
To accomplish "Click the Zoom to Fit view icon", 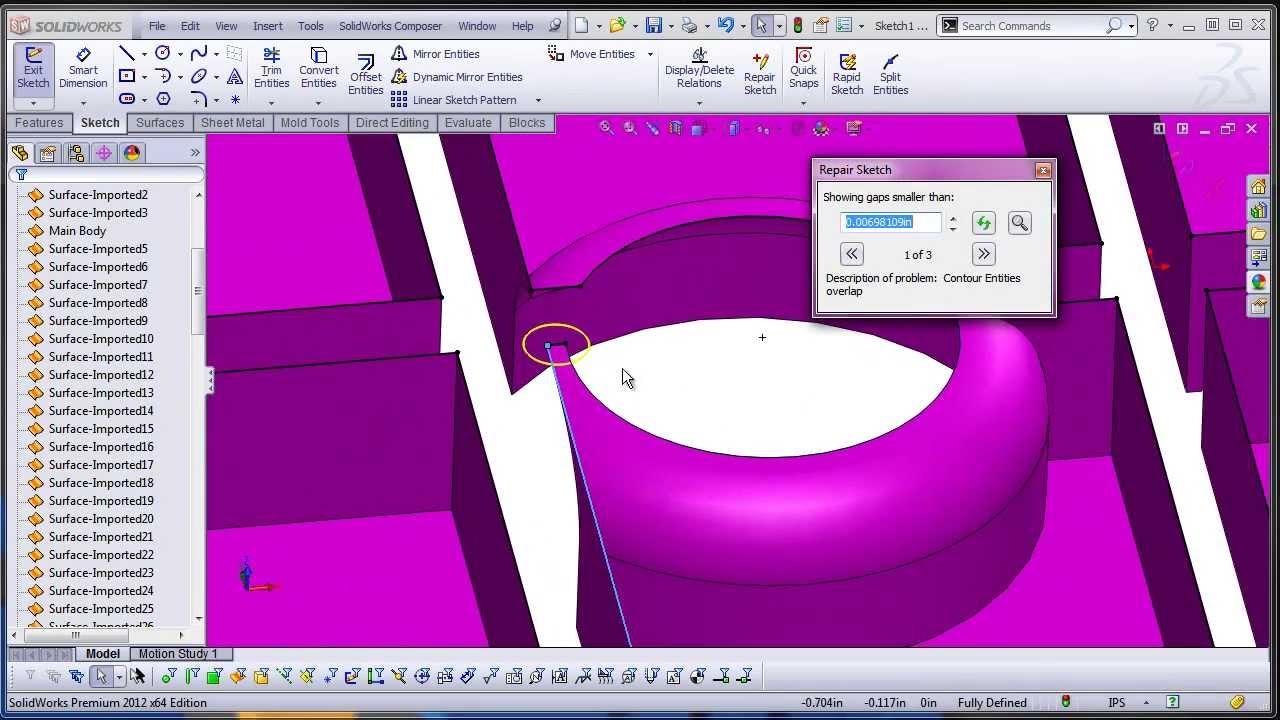I will (x=606, y=128).
